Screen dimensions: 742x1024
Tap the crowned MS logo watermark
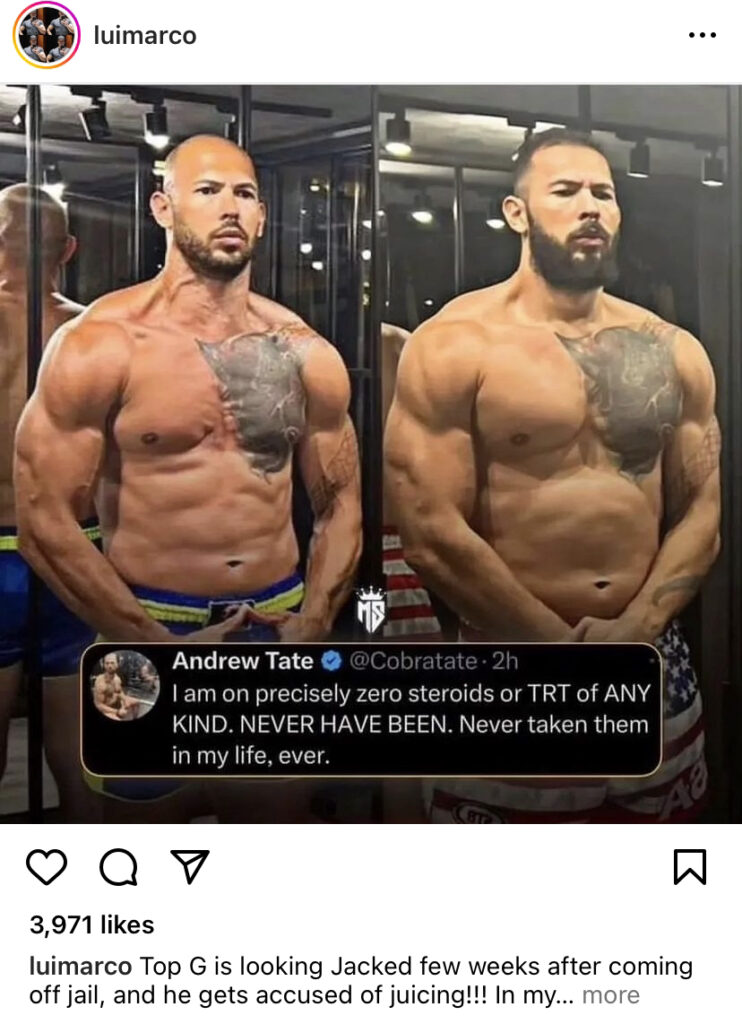[370, 610]
